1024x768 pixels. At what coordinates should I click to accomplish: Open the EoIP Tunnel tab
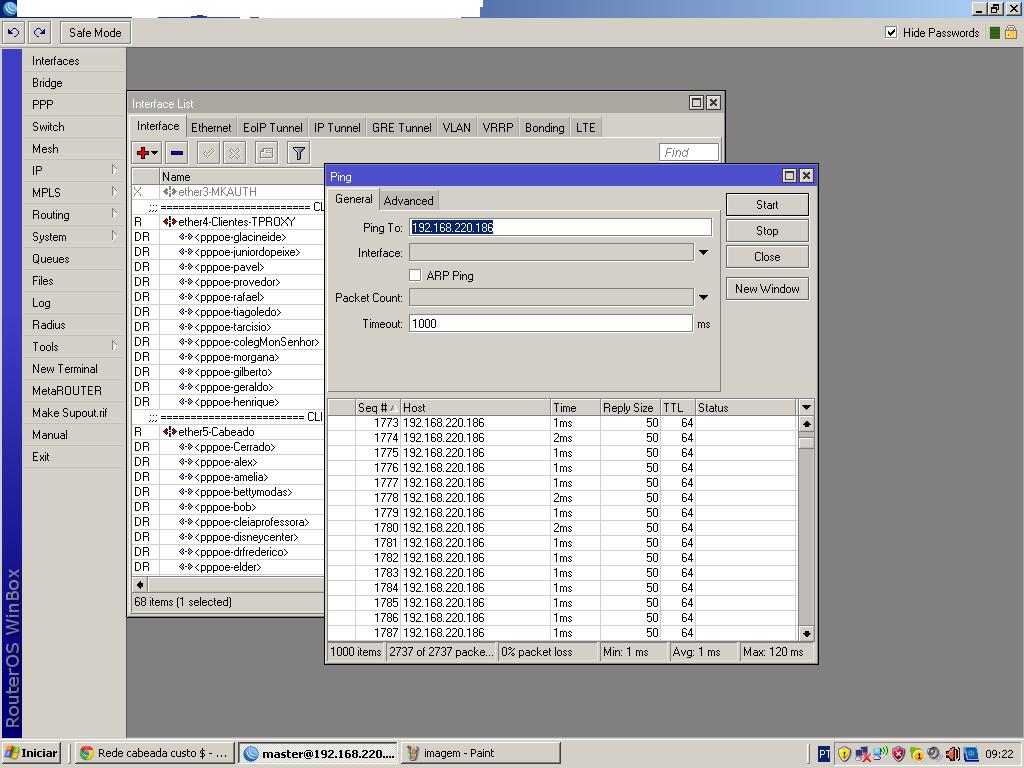click(x=272, y=127)
